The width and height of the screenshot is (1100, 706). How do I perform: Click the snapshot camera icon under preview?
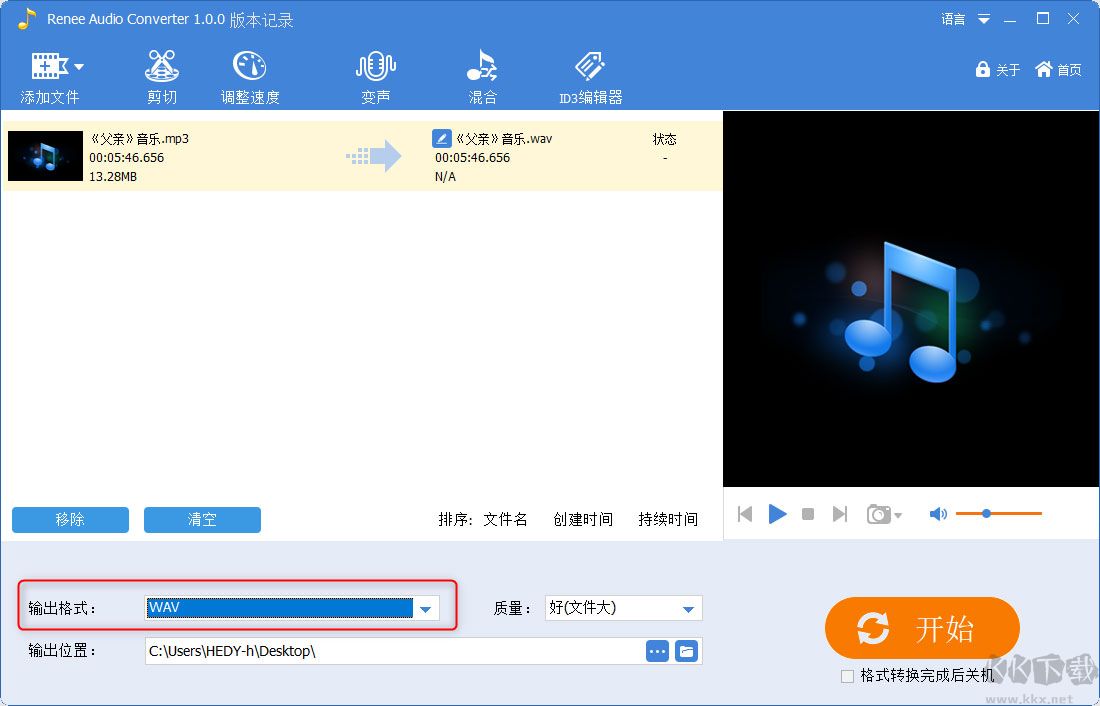click(879, 513)
